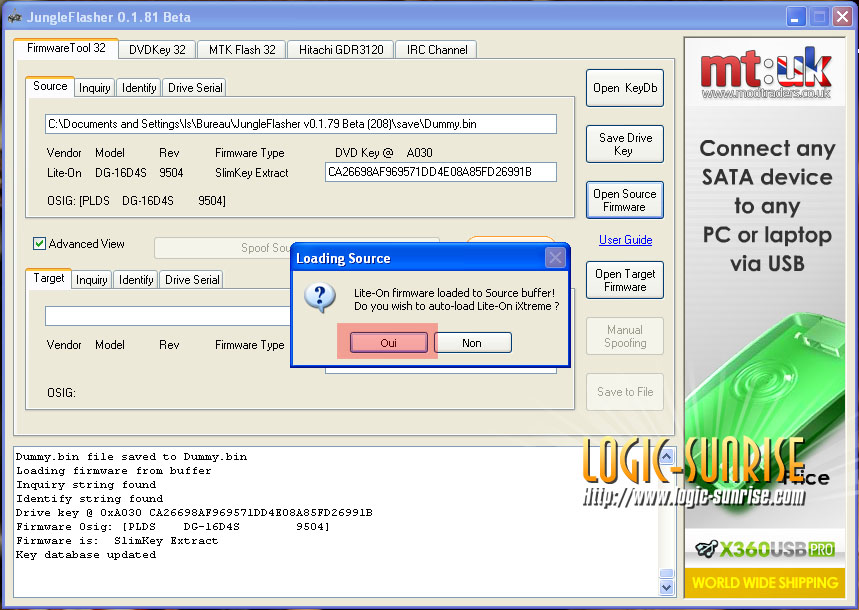Image resolution: width=859 pixels, height=610 pixels.
Task: Select the FirmwareTool 32 tab
Action: (x=66, y=48)
